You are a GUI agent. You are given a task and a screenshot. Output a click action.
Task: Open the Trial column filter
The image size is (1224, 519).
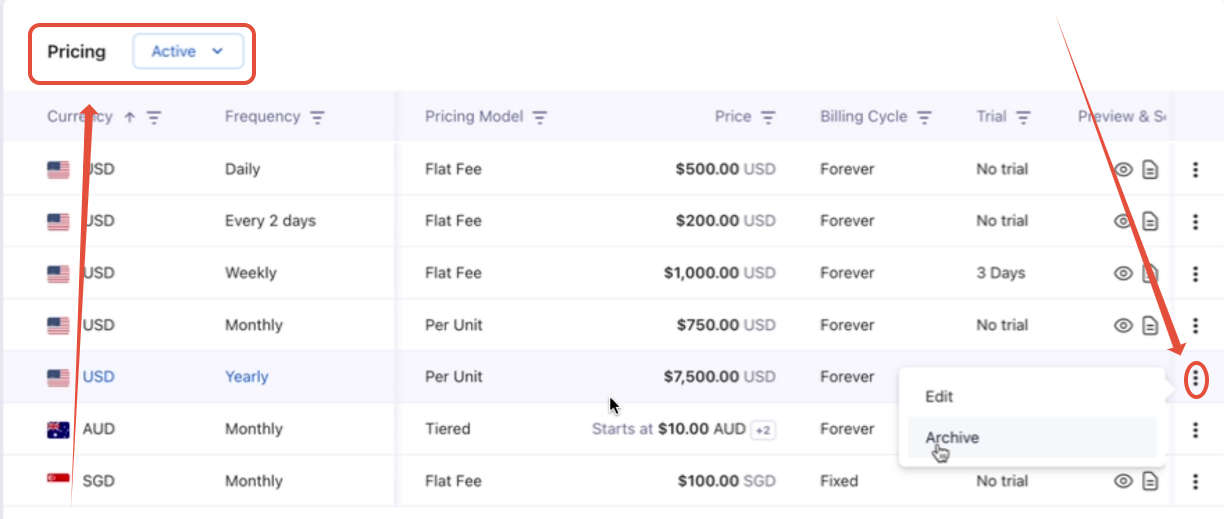[x=1023, y=117]
